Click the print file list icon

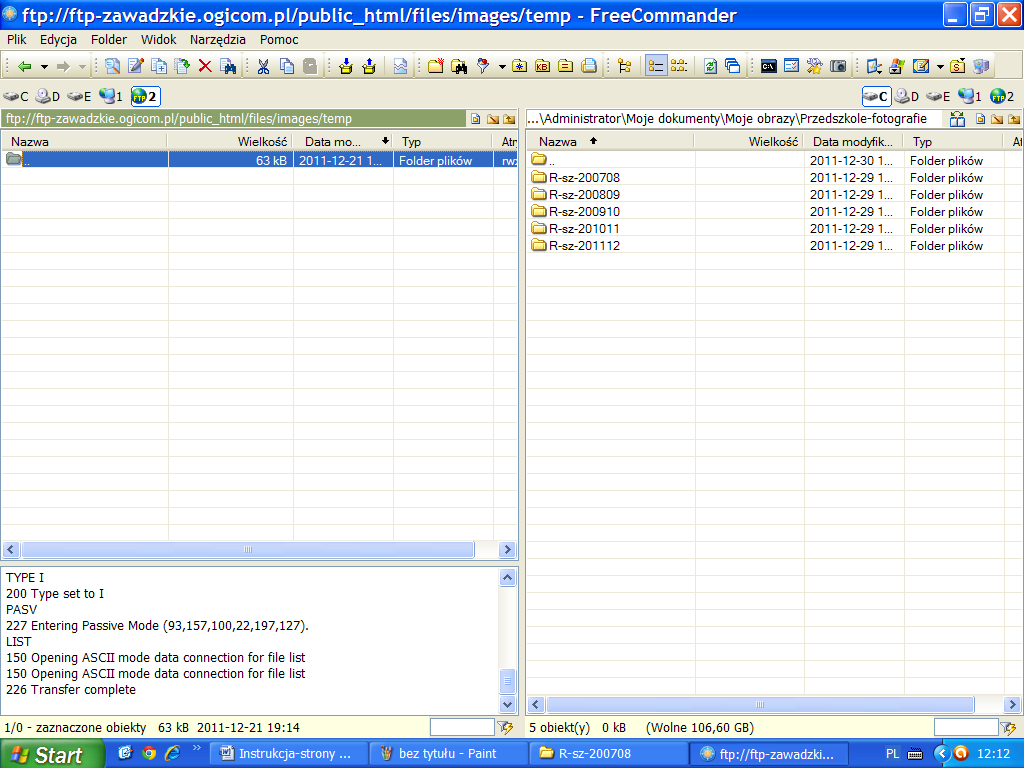589,66
